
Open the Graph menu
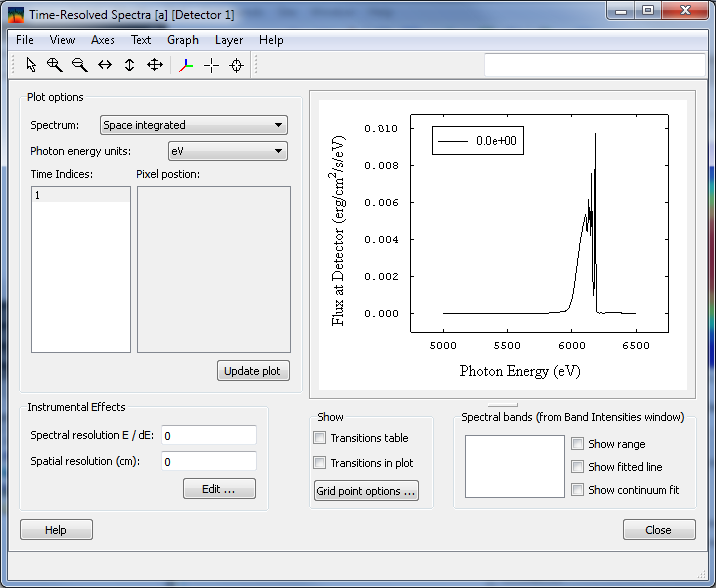(x=183, y=40)
